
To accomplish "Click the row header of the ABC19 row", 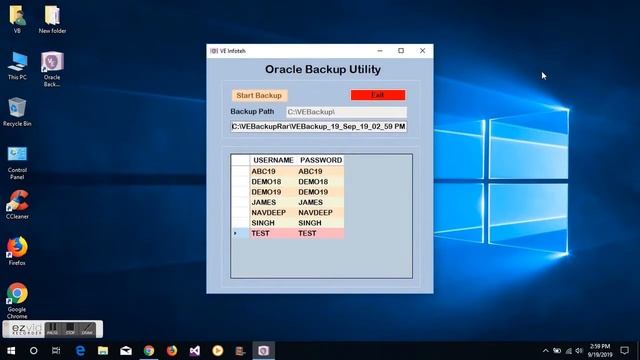I will [x=240, y=171].
